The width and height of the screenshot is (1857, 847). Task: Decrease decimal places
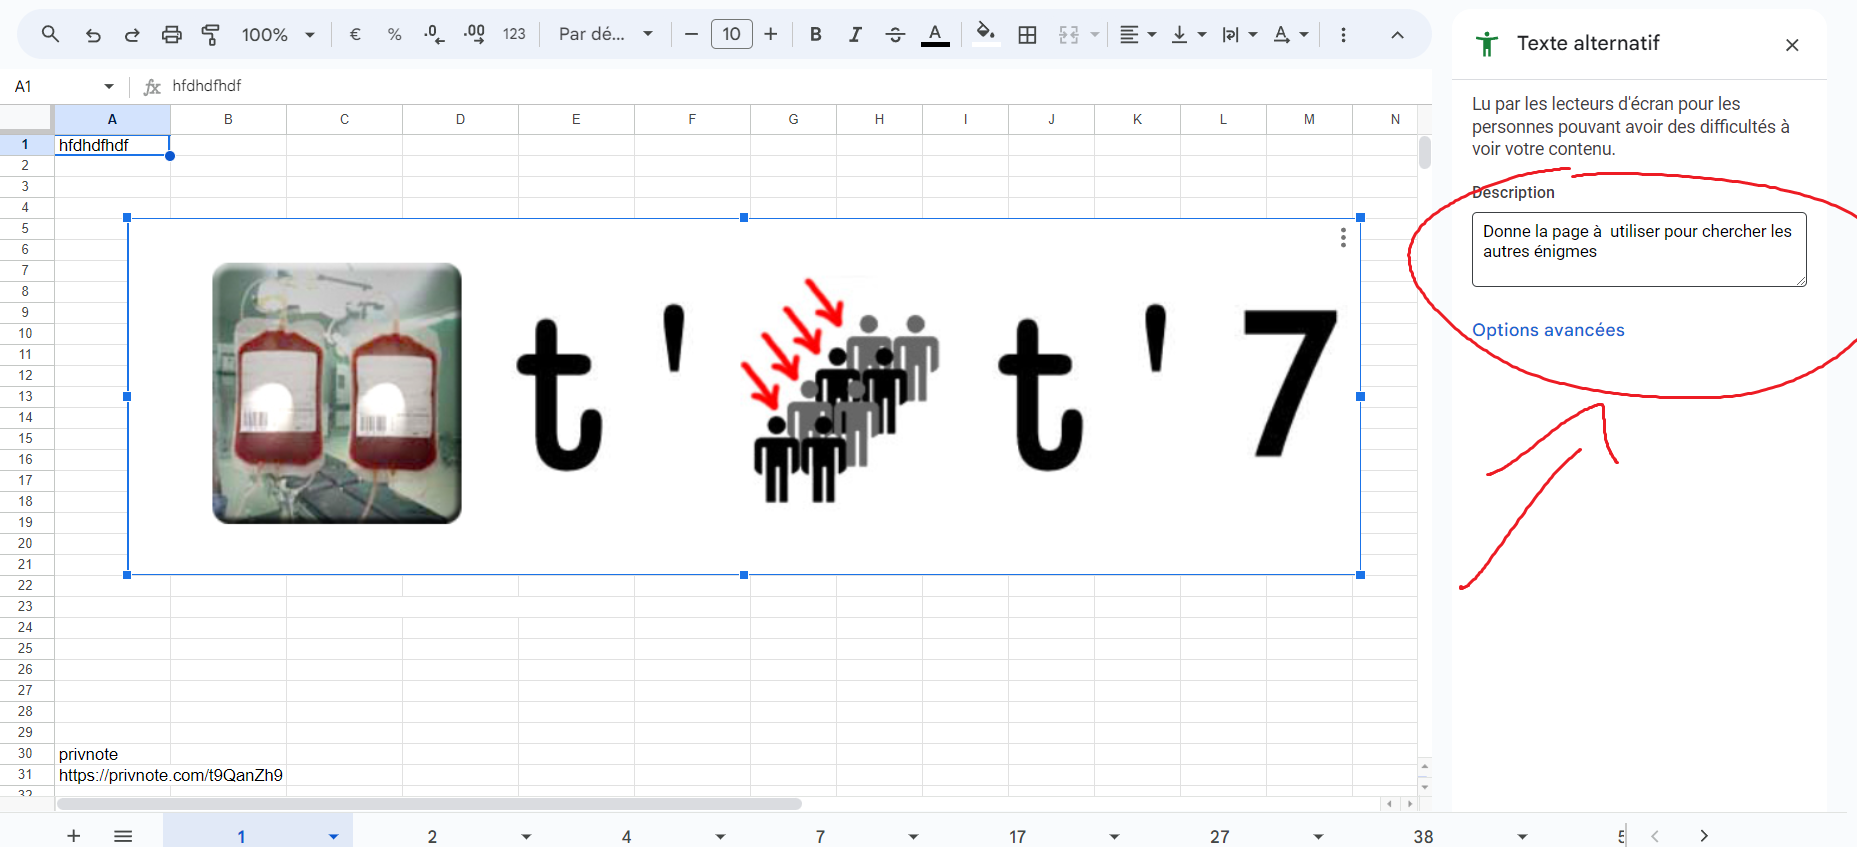(434, 34)
